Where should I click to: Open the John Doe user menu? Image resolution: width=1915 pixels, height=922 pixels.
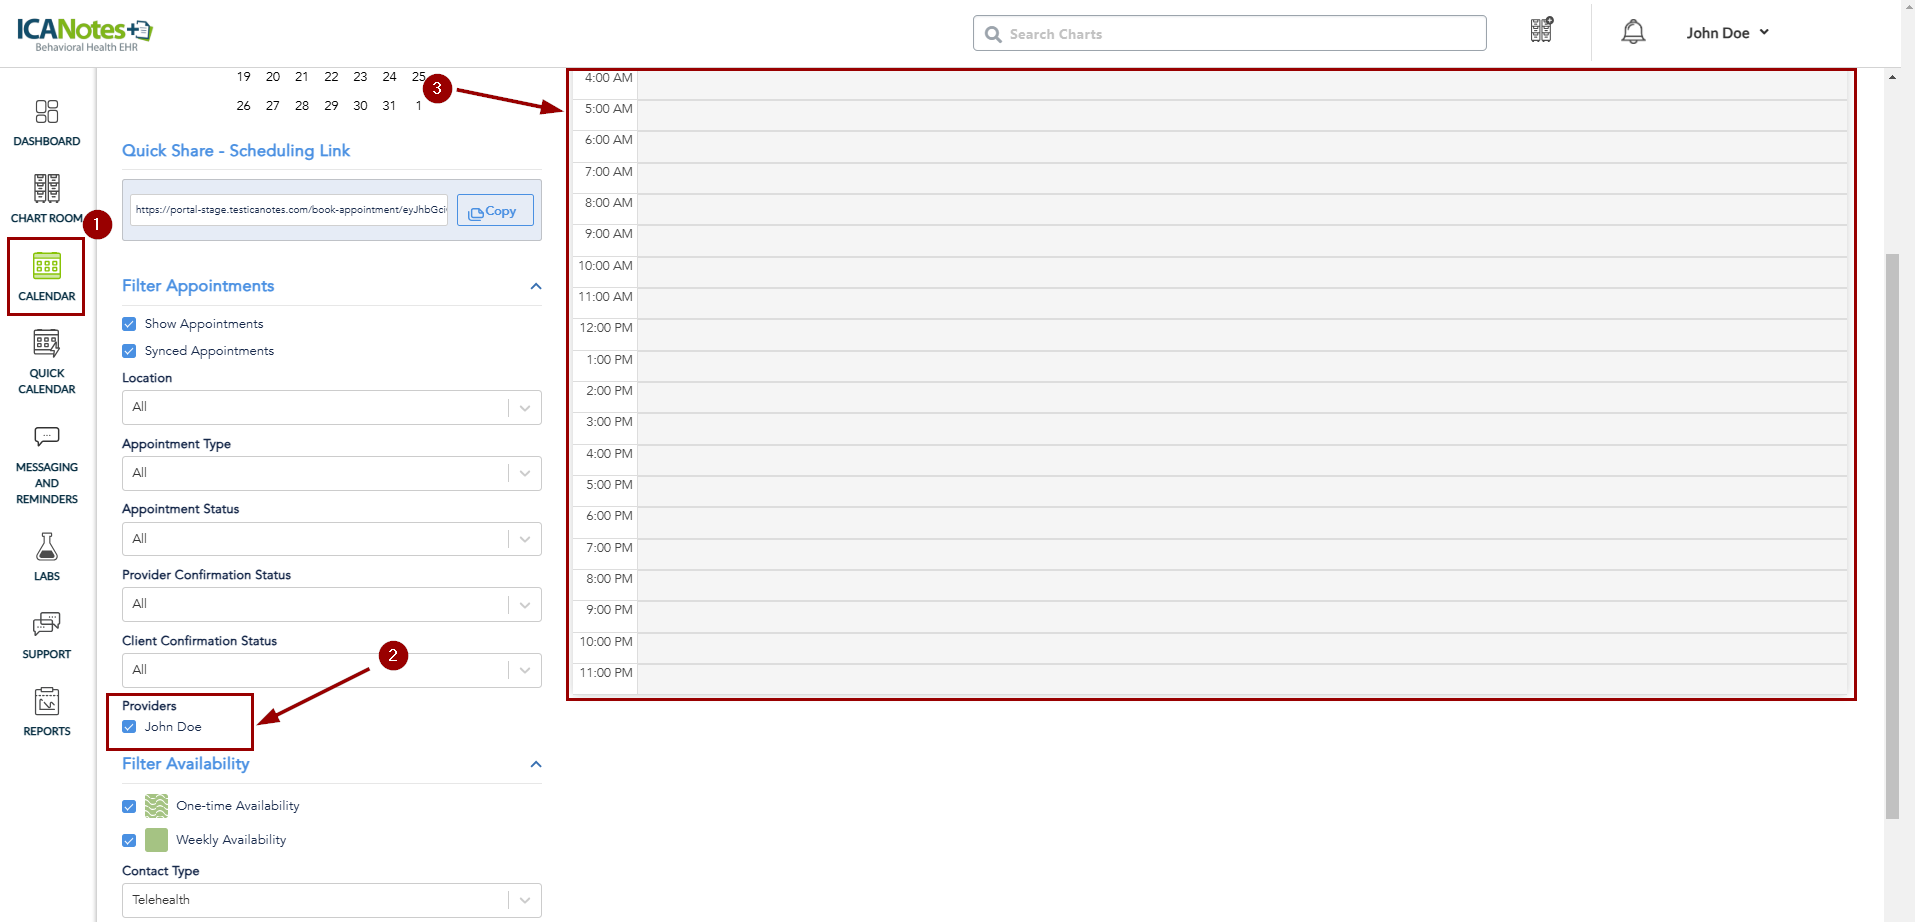coord(1727,33)
